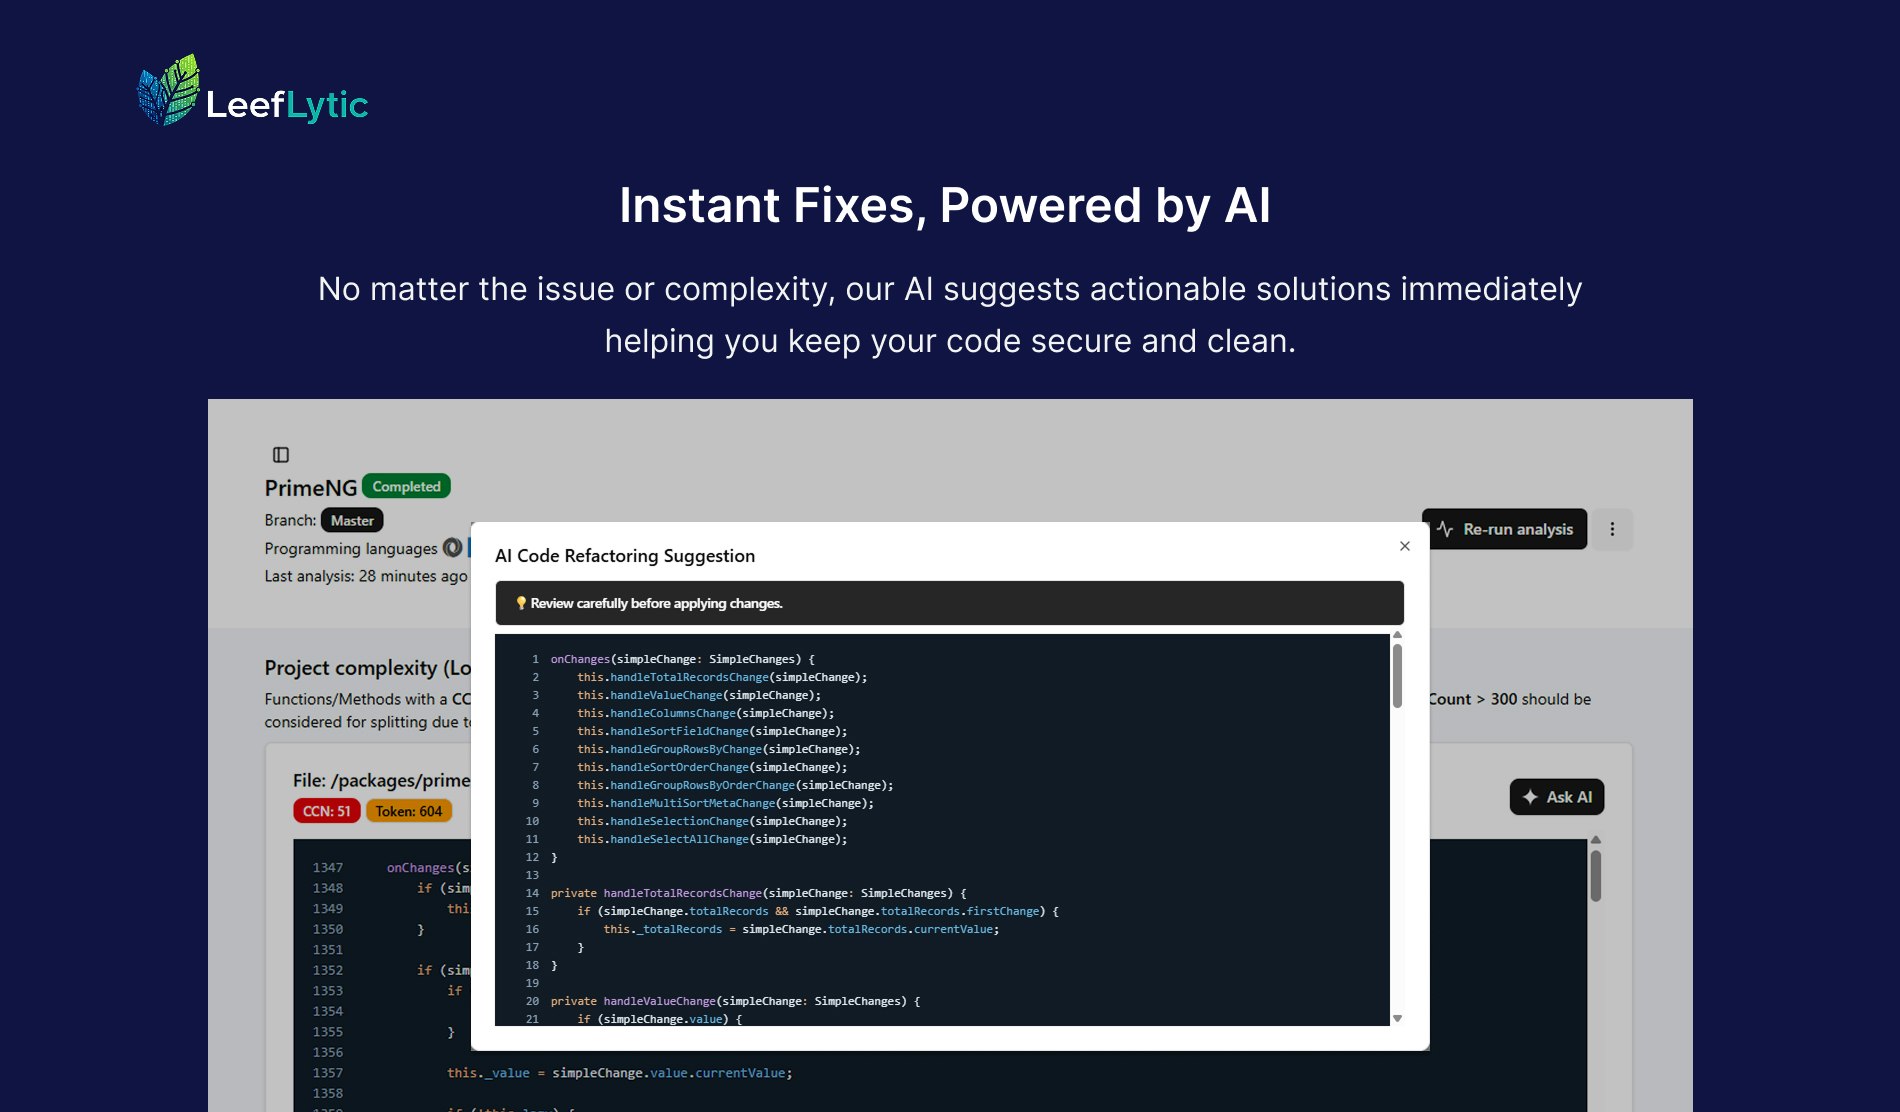Click the handleTotalRecordsChange call on line 2
This screenshot has width=1900, height=1112.
tap(722, 677)
